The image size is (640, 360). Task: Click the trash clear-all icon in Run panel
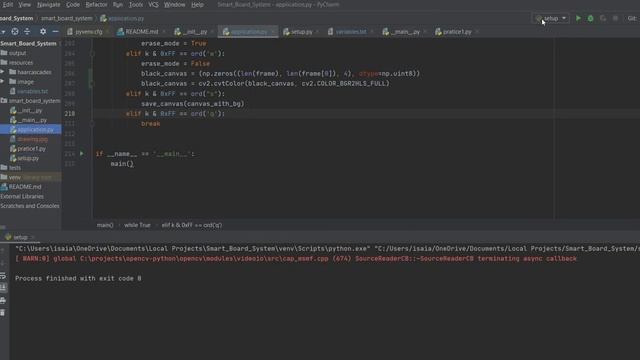[x=3, y=313]
